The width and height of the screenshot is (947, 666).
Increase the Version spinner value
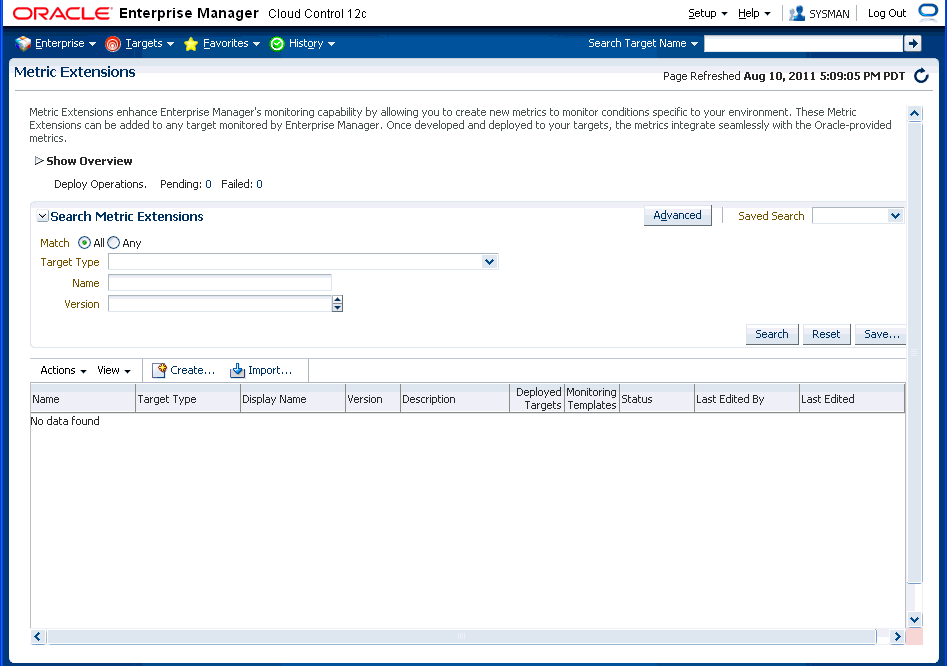338,299
